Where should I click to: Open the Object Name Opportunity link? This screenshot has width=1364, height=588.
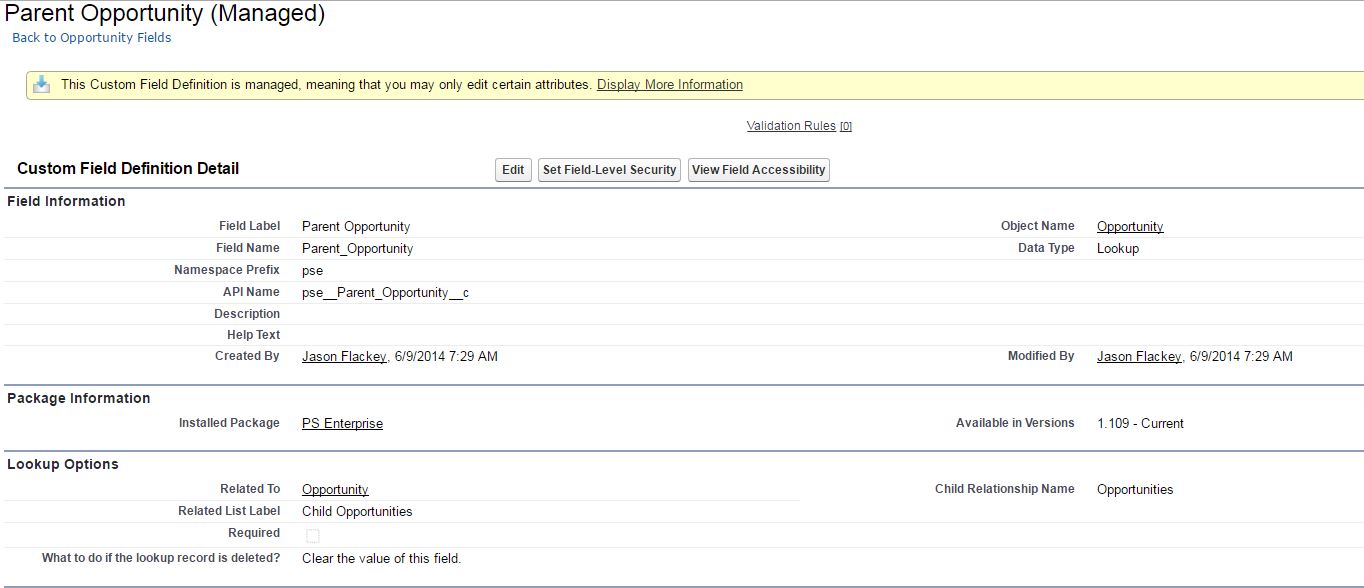pyautogui.click(x=1129, y=226)
